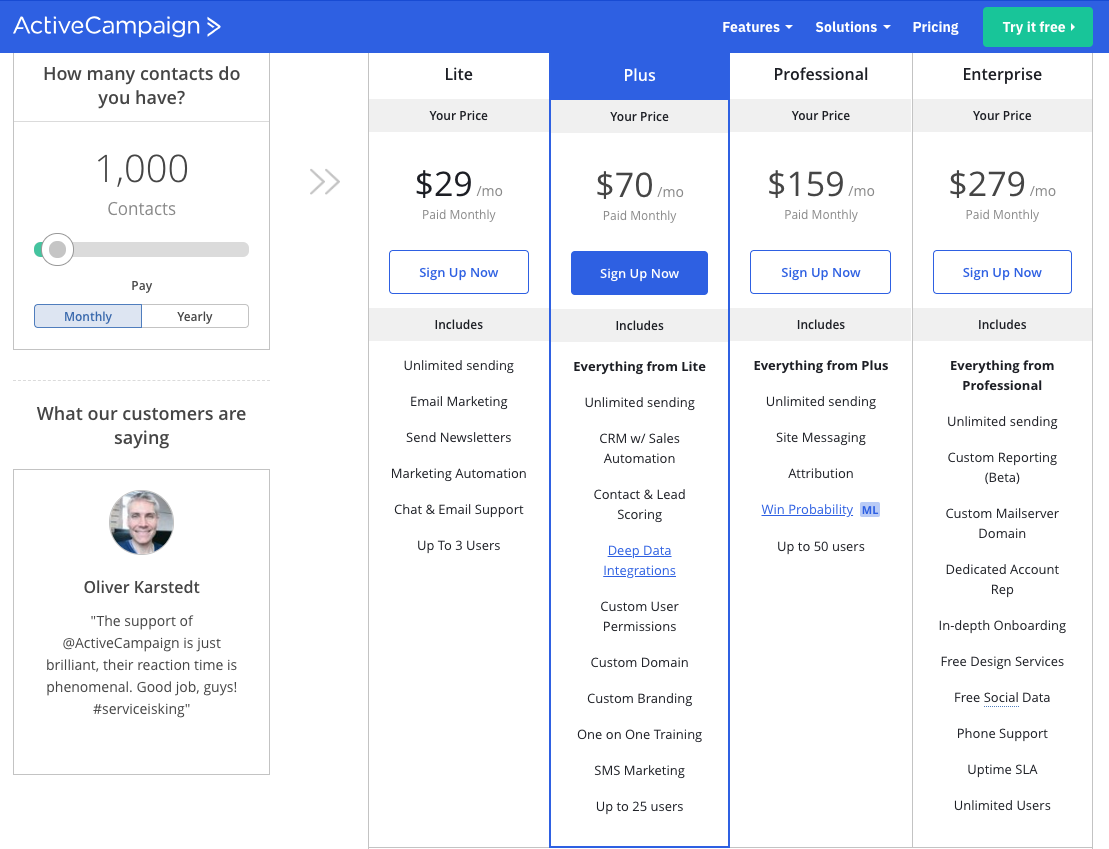Sign up for the Lite plan
Screen dimensions: 1109x849
458,272
